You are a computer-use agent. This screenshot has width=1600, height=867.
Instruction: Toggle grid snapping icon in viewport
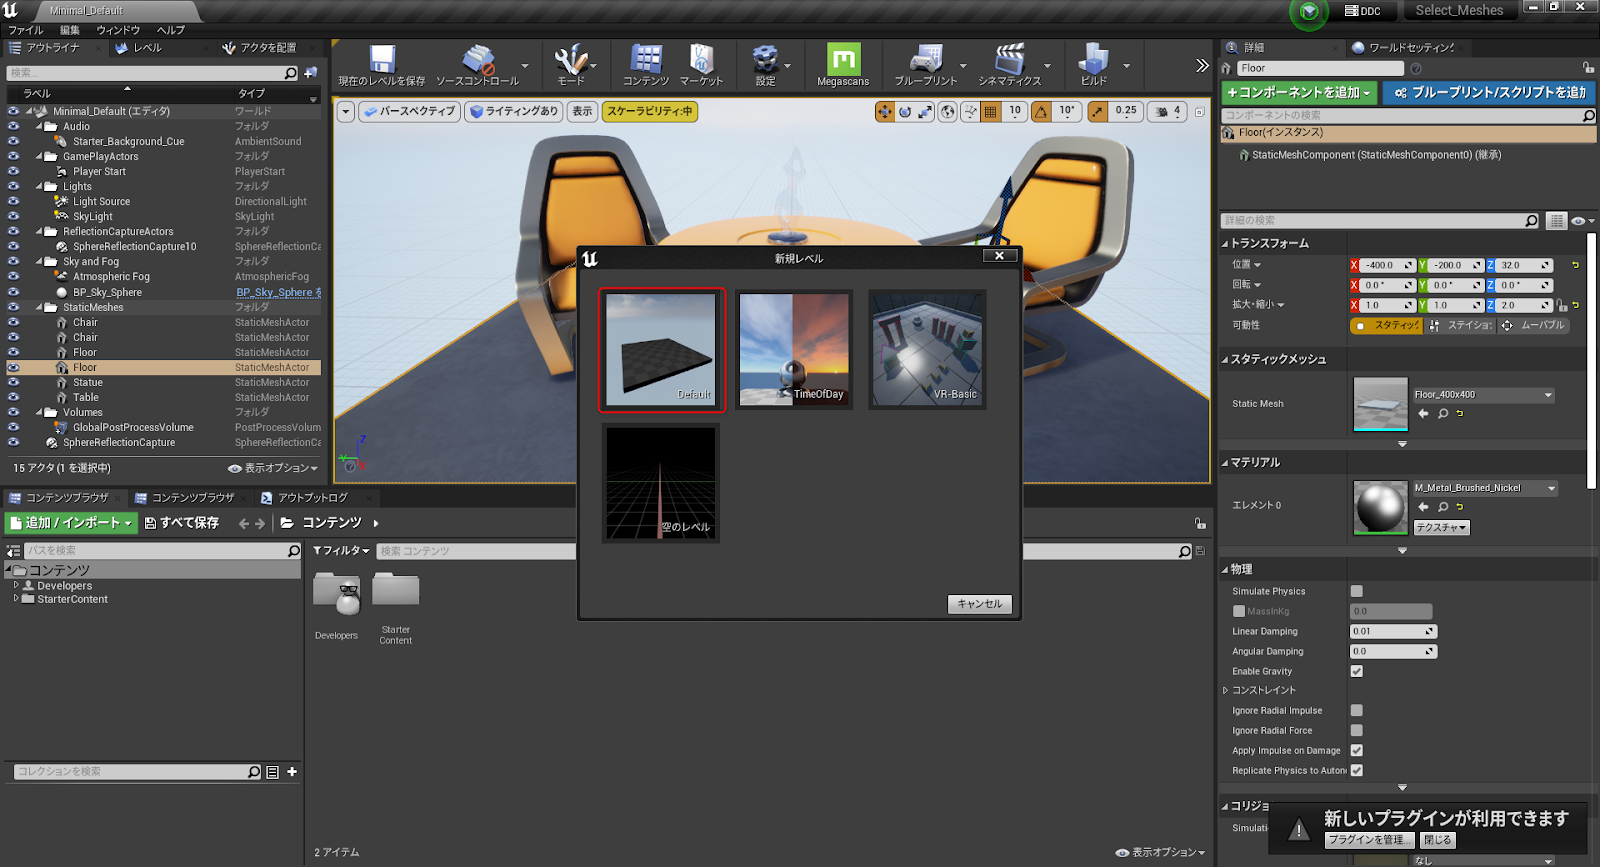click(990, 111)
